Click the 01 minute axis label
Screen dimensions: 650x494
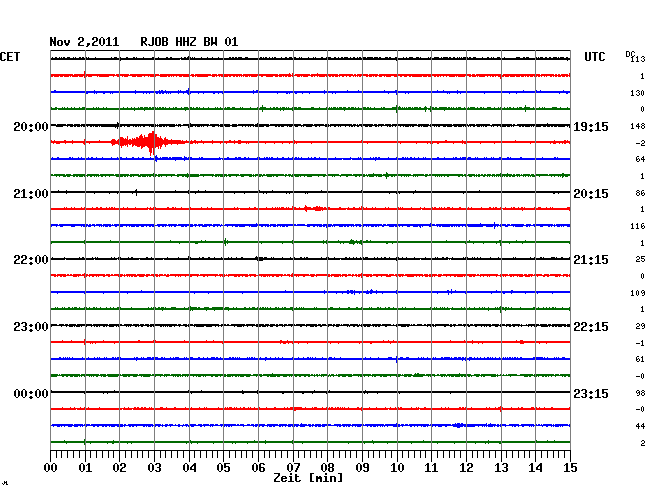pyautogui.click(x=85, y=468)
